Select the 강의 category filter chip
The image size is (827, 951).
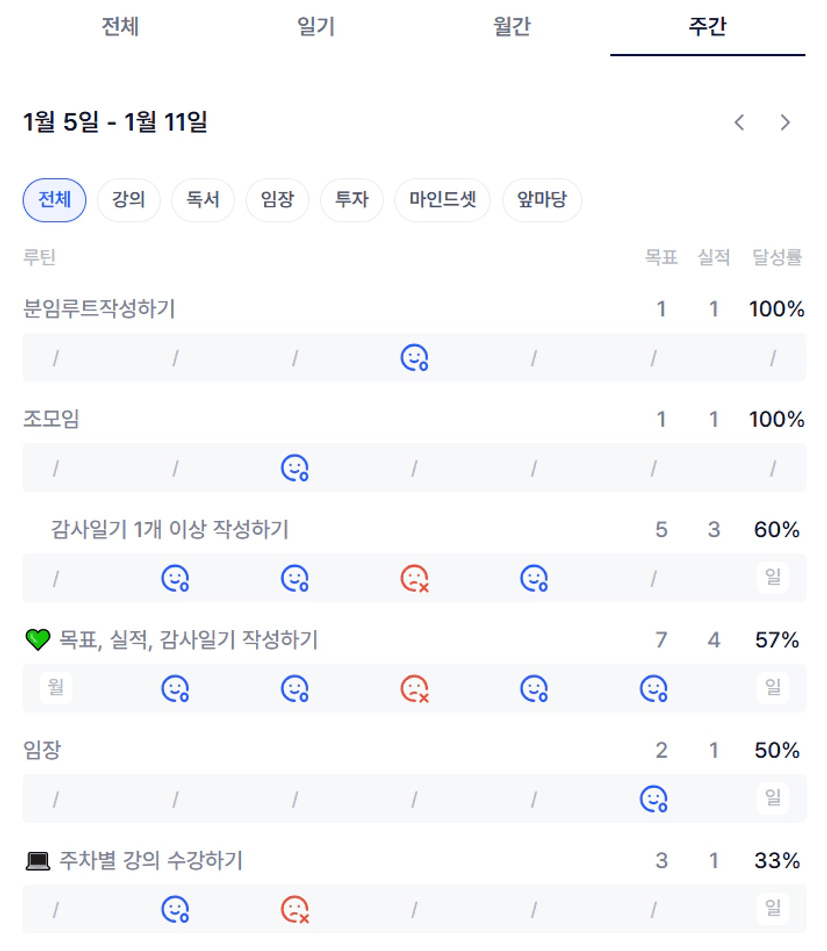tap(129, 200)
